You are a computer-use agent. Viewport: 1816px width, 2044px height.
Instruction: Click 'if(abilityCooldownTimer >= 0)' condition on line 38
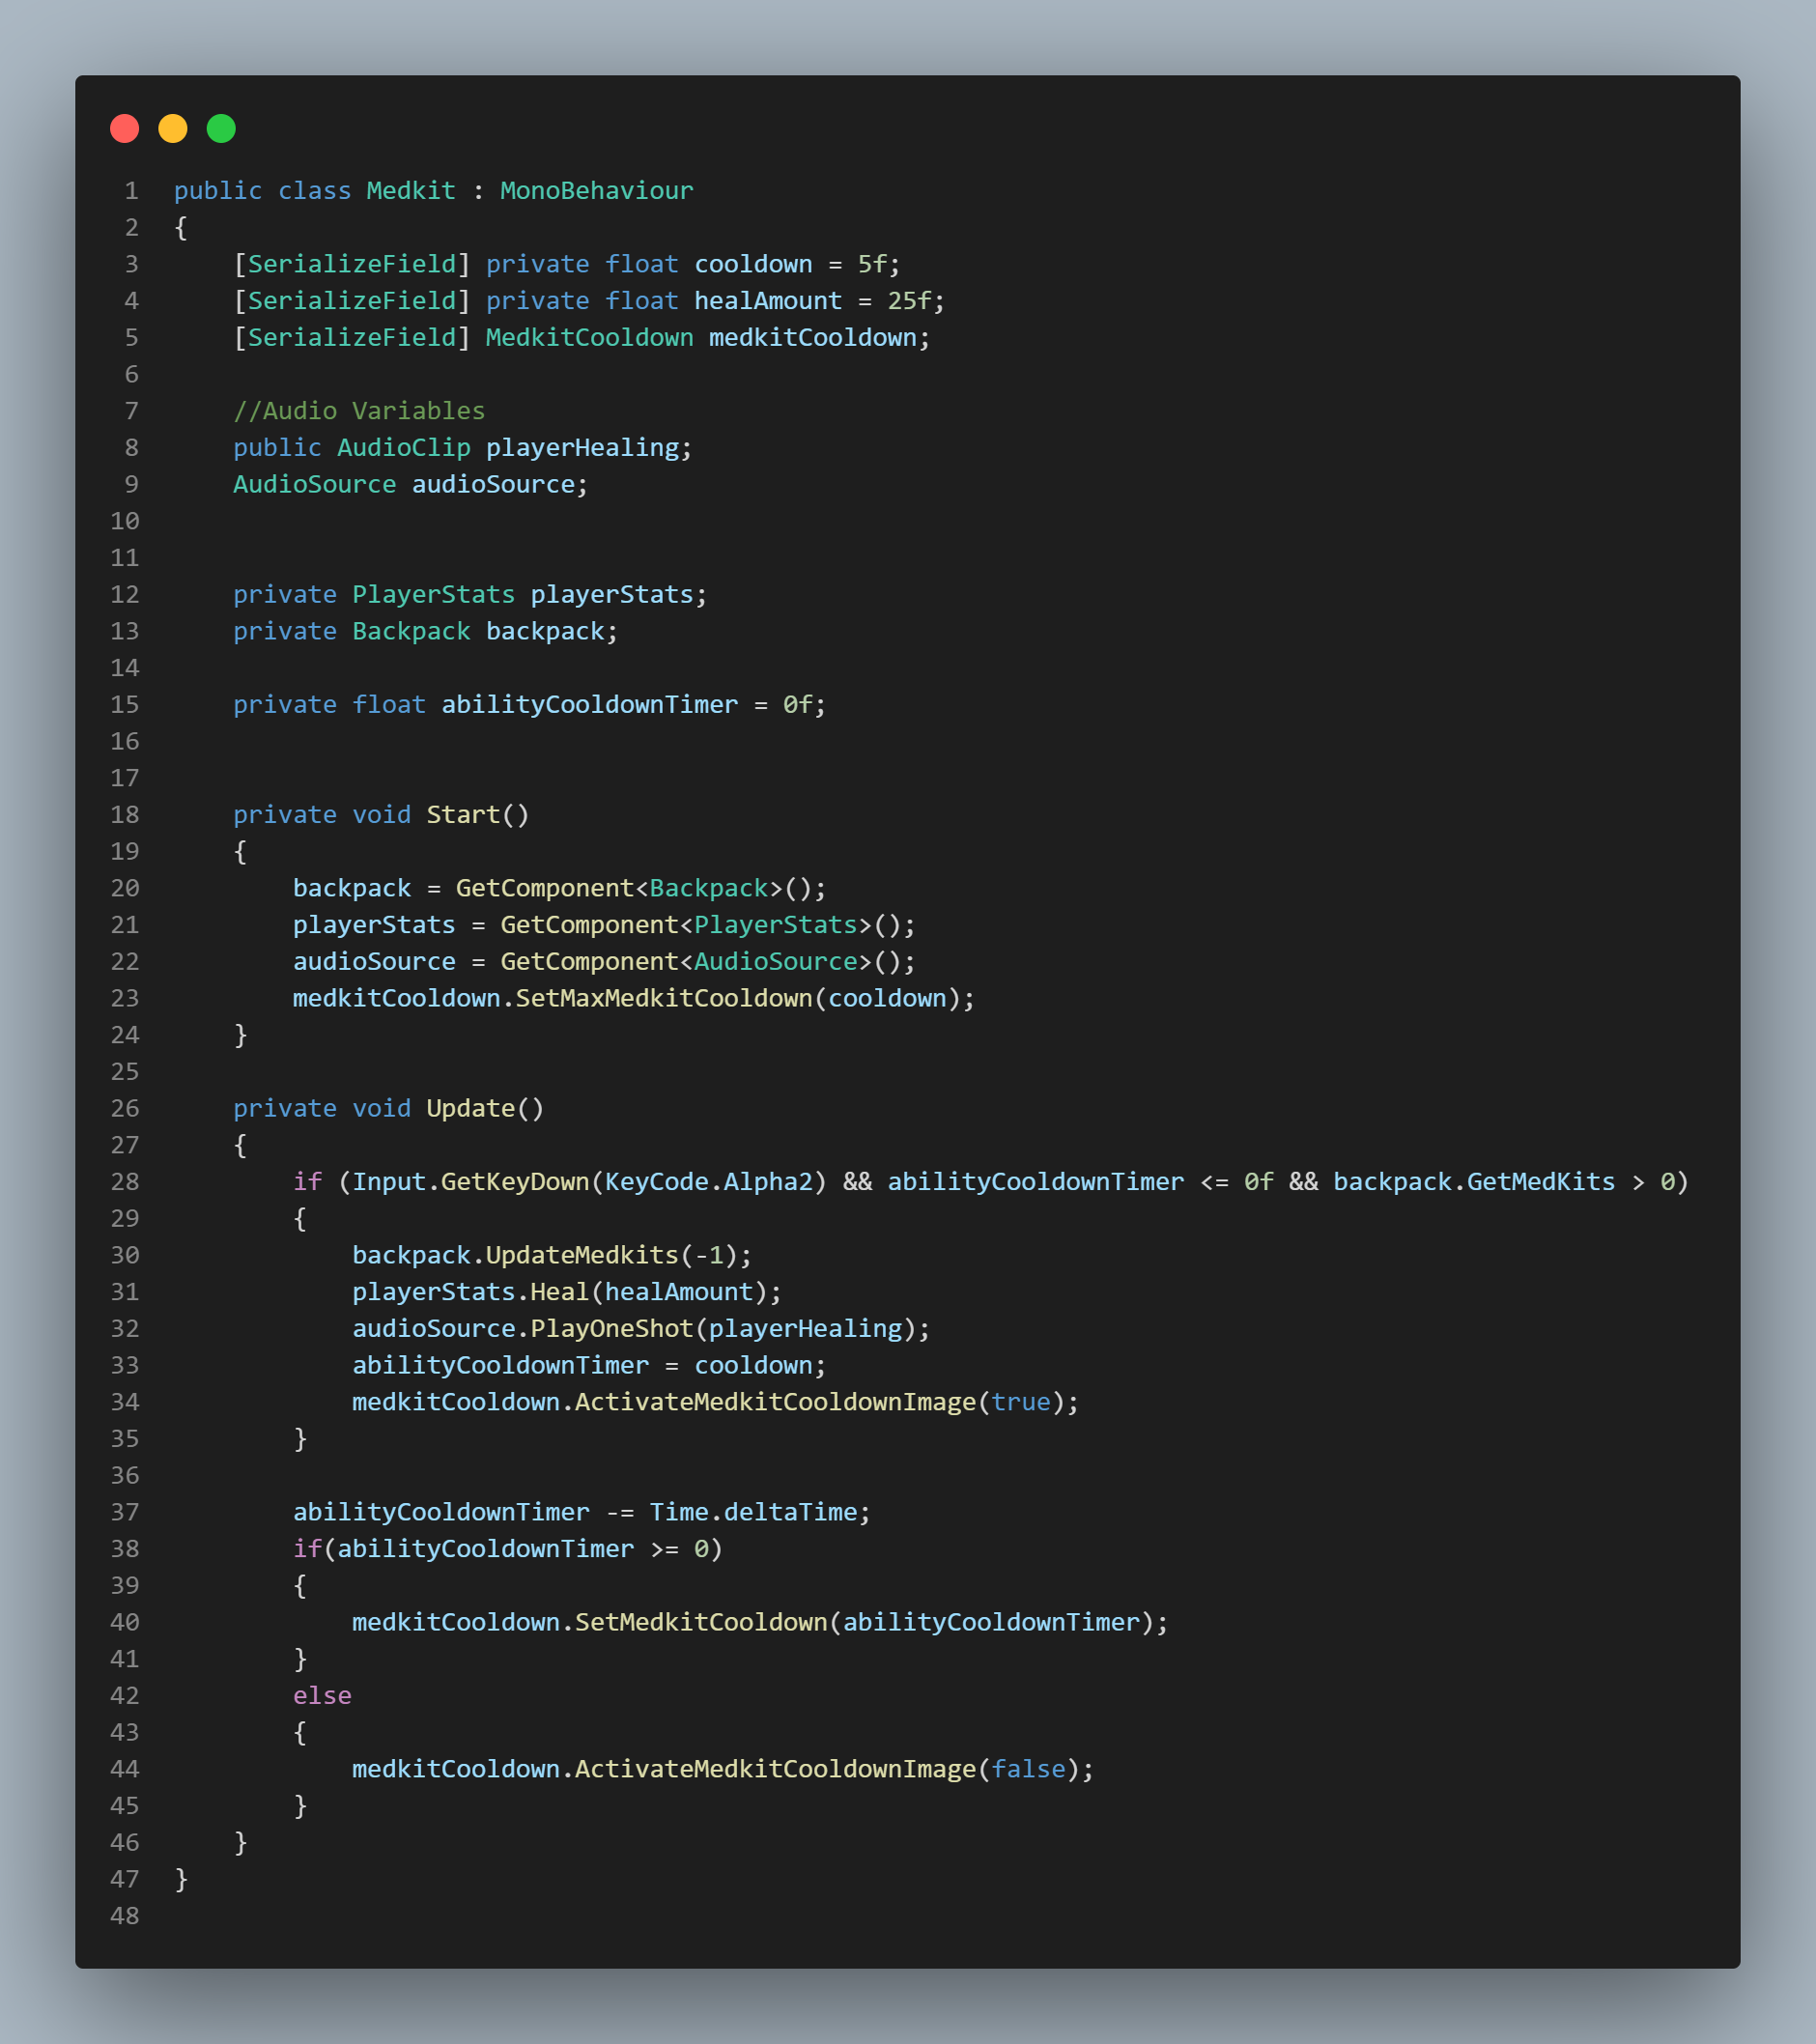click(x=508, y=1549)
